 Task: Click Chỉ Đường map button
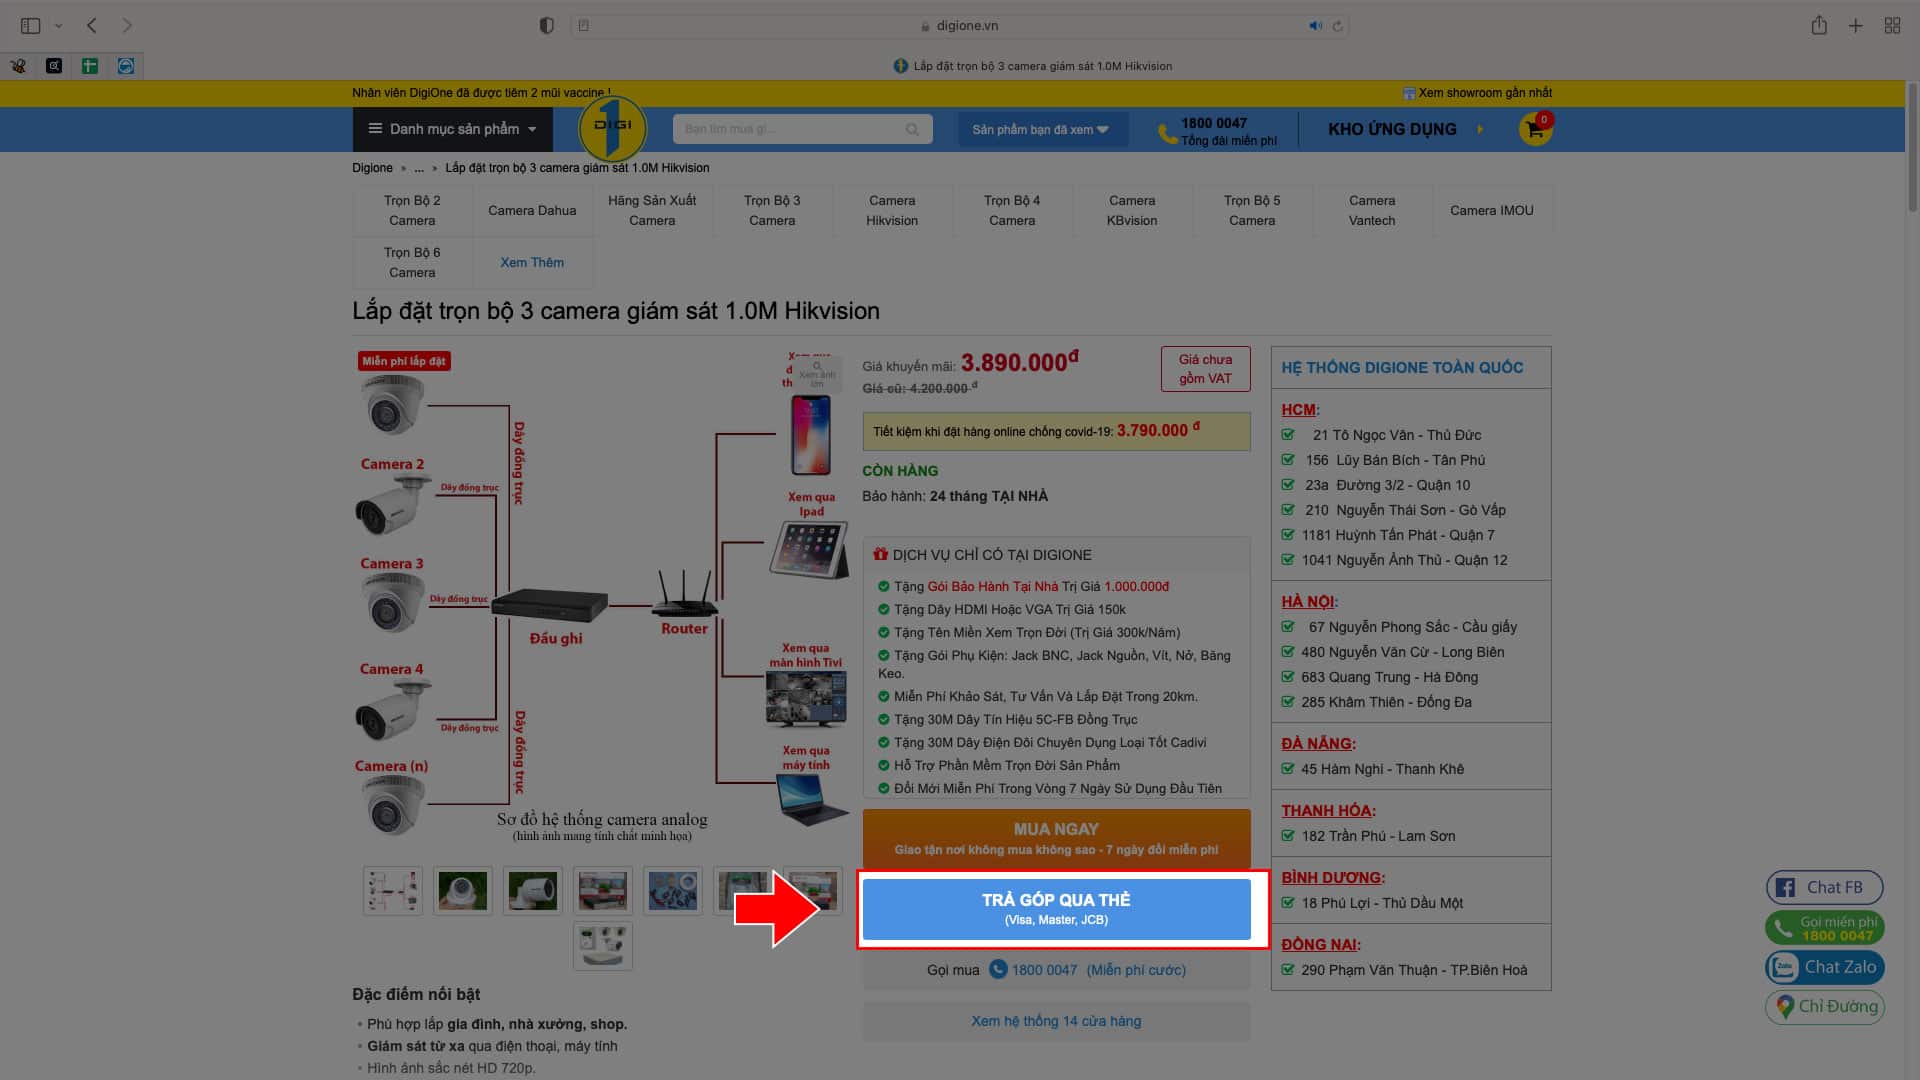click(x=1824, y=1006)
